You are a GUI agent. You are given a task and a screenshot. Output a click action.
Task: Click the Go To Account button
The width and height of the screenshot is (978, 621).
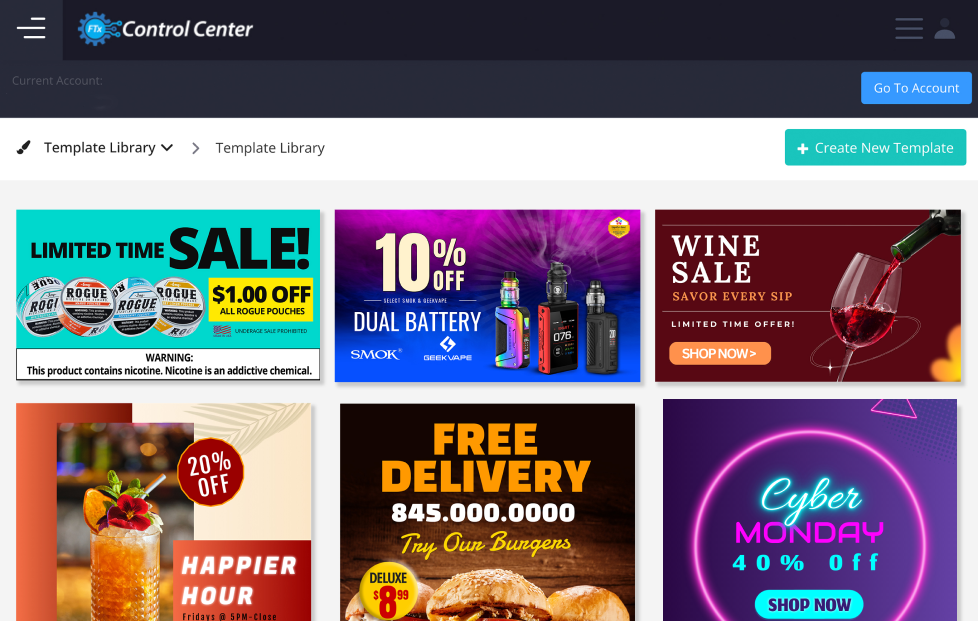tap(916, 88)
